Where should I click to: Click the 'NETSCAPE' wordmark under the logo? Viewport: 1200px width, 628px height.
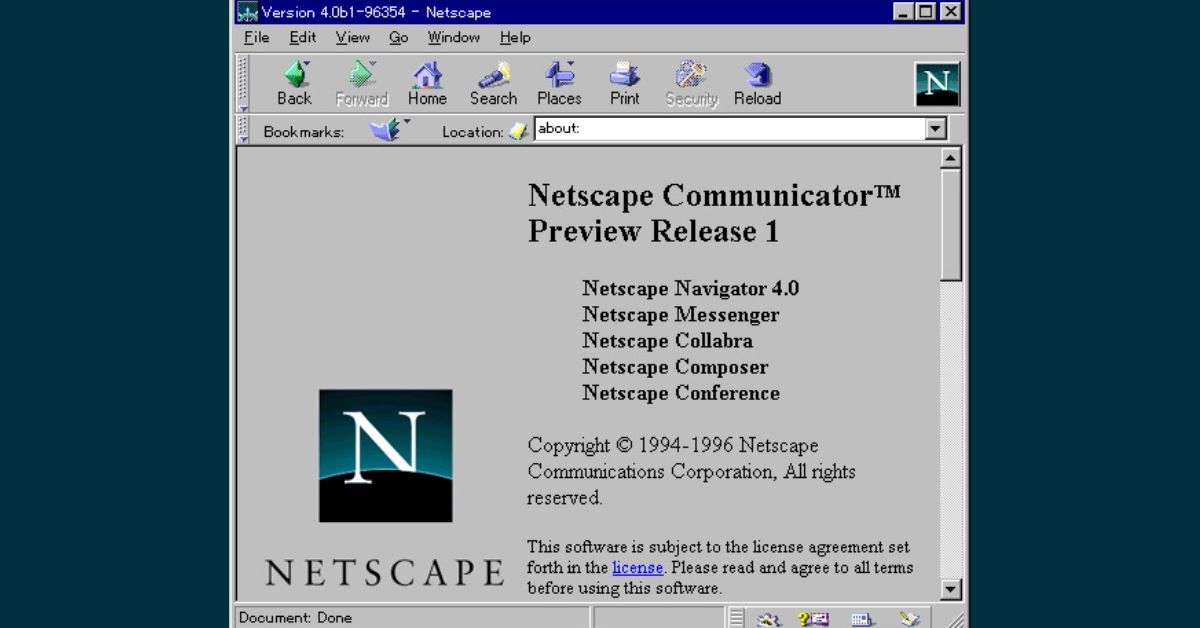[385, 573]
